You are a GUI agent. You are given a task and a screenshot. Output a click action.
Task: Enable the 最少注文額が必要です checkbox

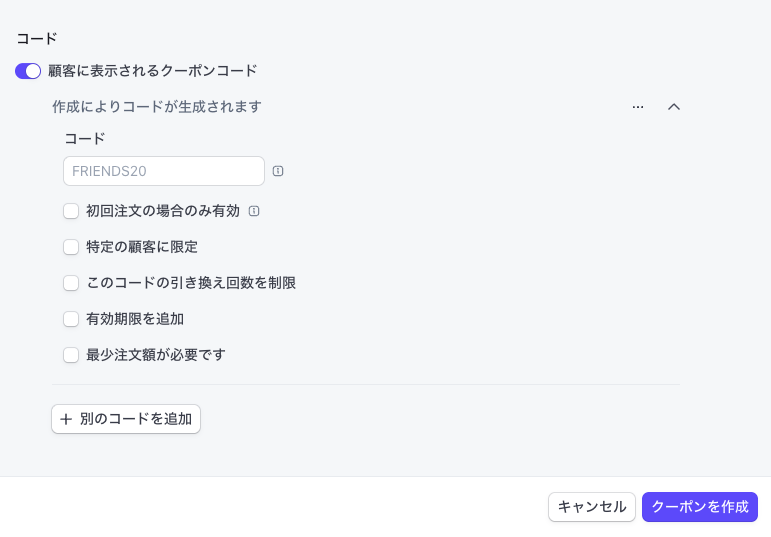[71, 355]
